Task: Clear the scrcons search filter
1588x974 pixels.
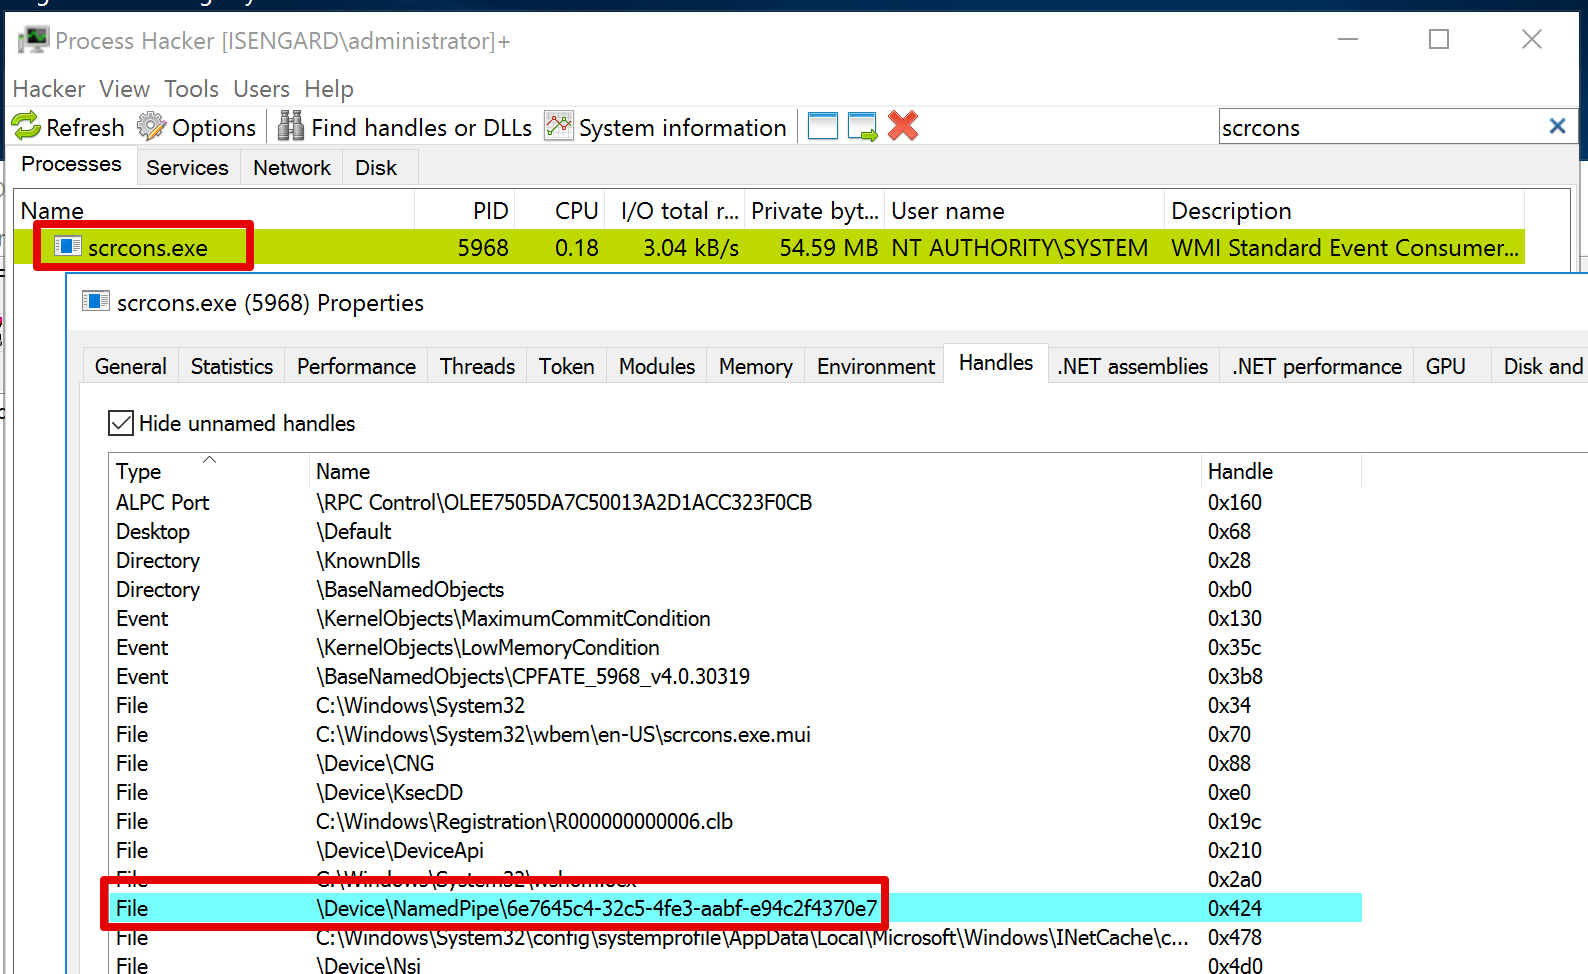Action: click(x=1557, y=126)
